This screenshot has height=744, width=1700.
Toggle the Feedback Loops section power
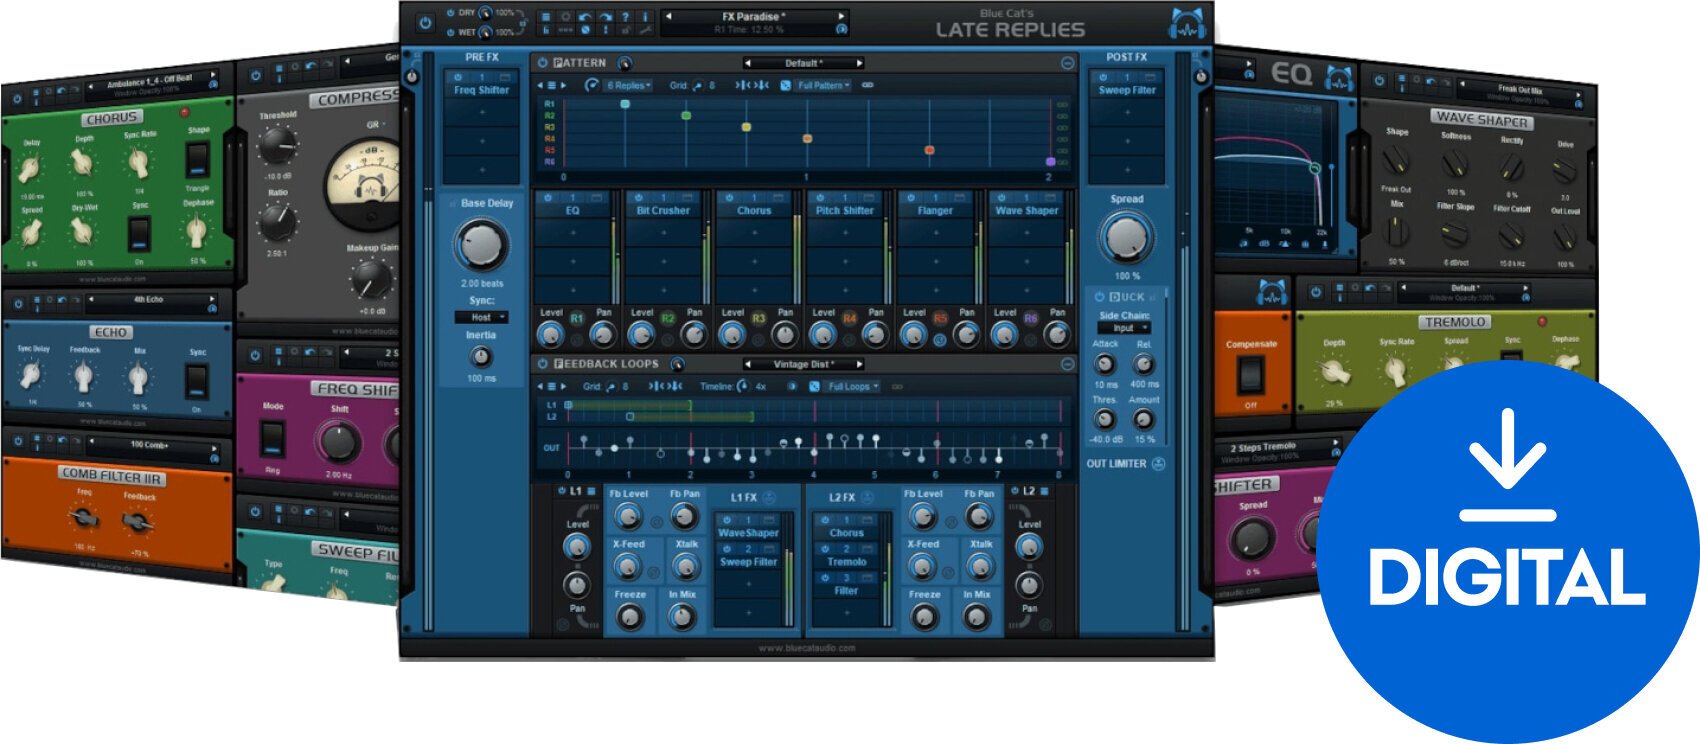tap(543, 364)
